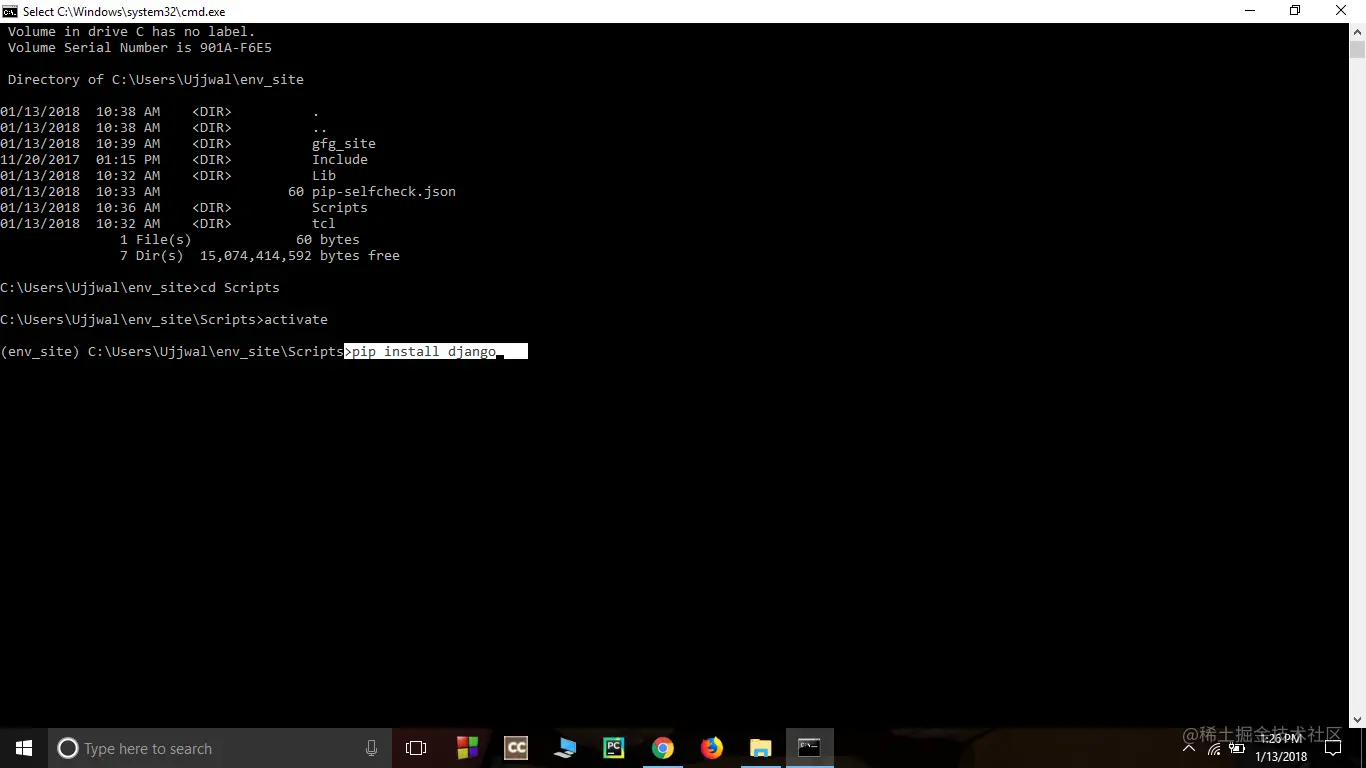1366x768 pixels.
Task: Click the 'Lib' directory entry
Action: [324, 175]
